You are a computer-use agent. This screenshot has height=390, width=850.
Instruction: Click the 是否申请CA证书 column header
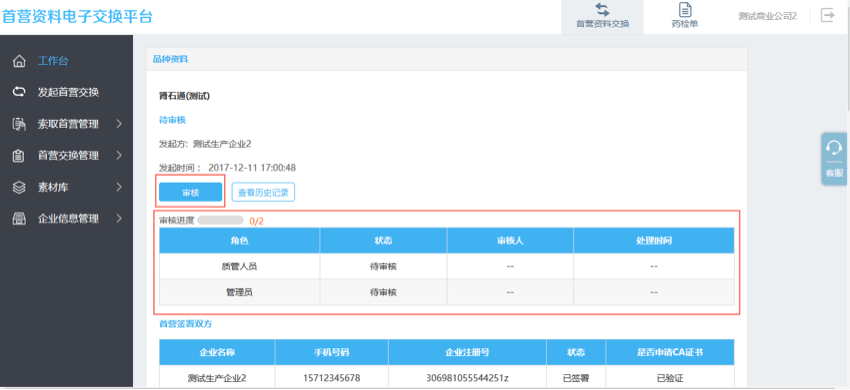670,352
